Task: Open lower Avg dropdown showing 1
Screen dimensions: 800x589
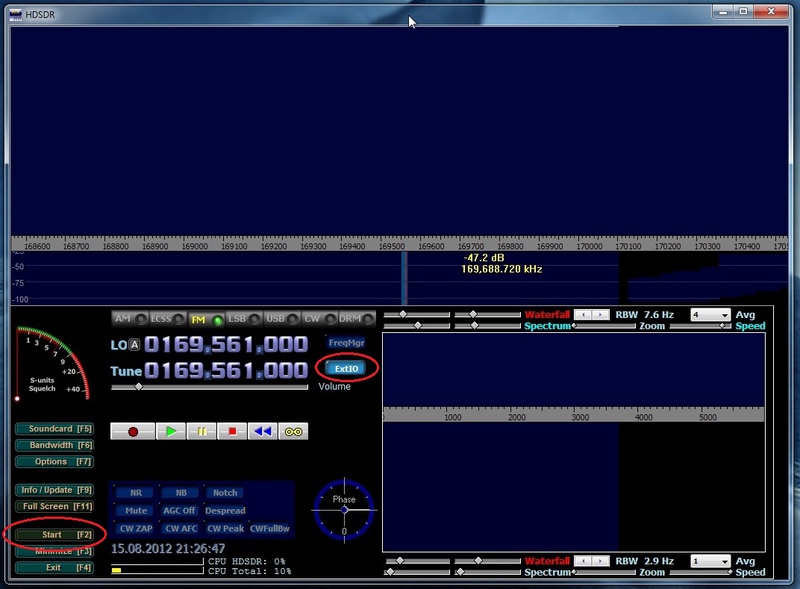Action: click(710, 561)
